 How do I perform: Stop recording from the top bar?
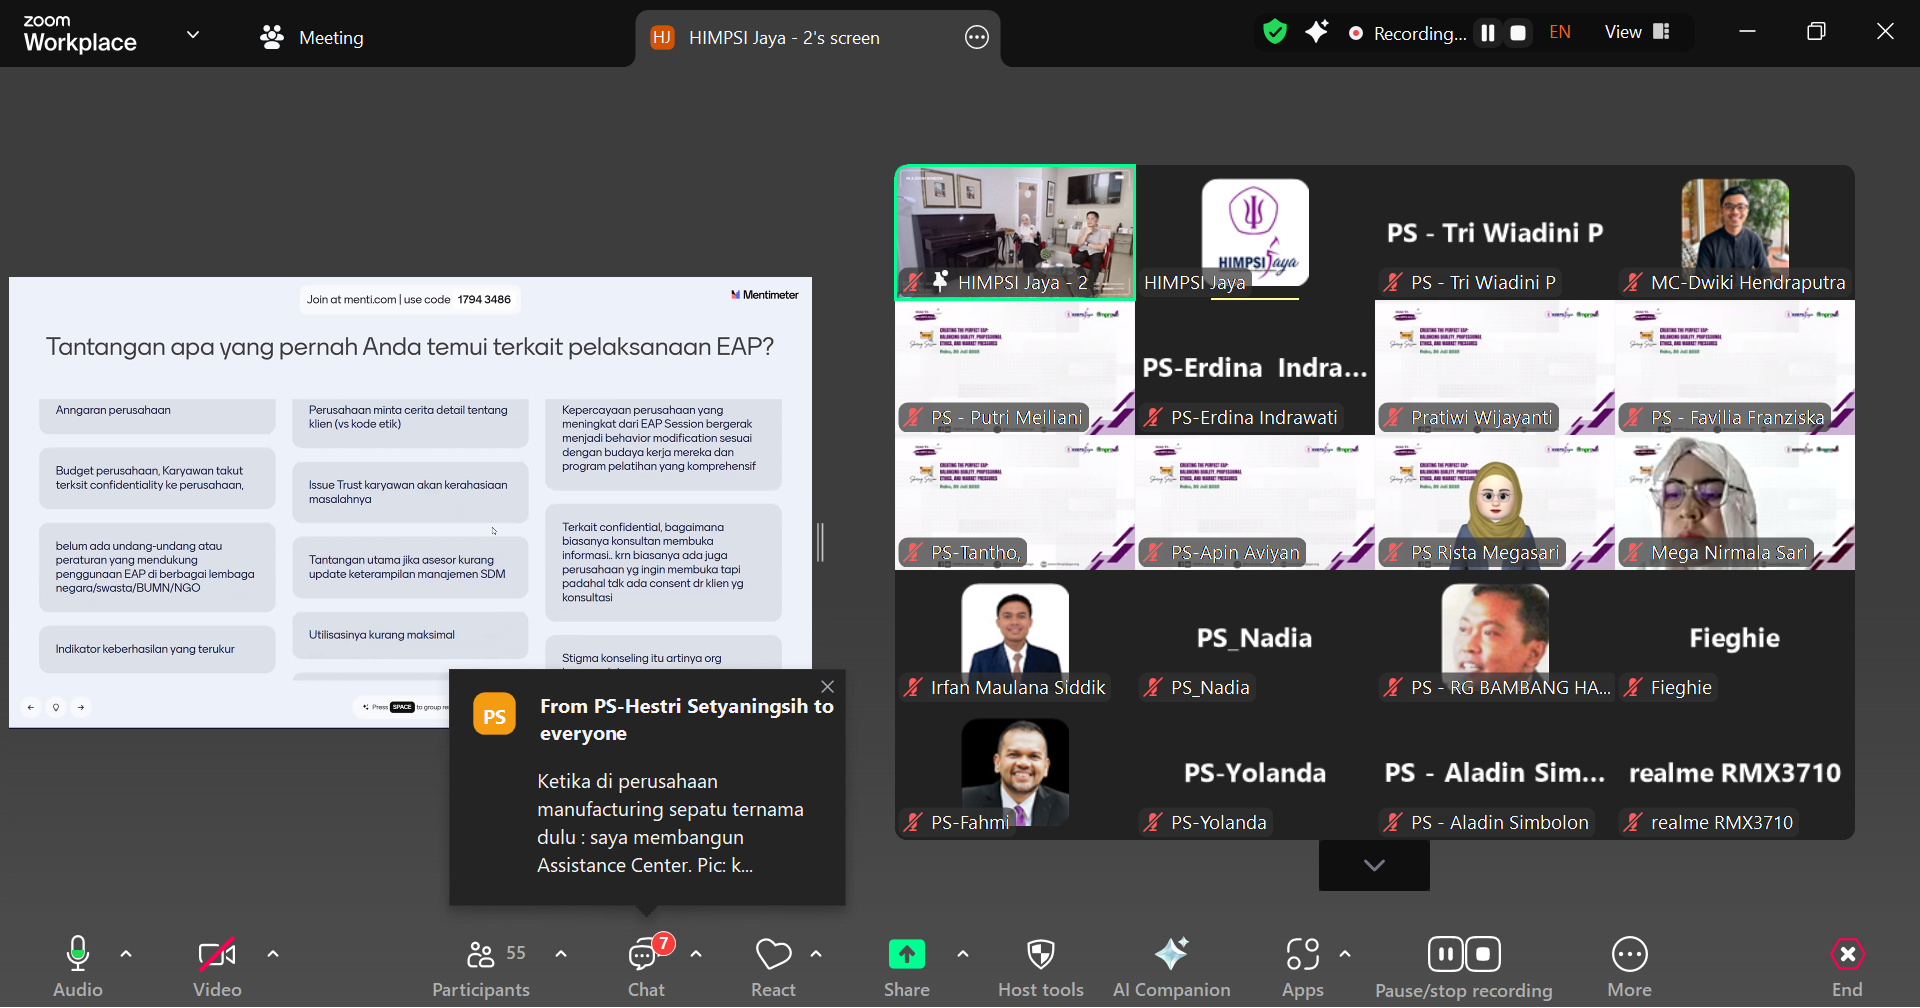coord(1518,33)
